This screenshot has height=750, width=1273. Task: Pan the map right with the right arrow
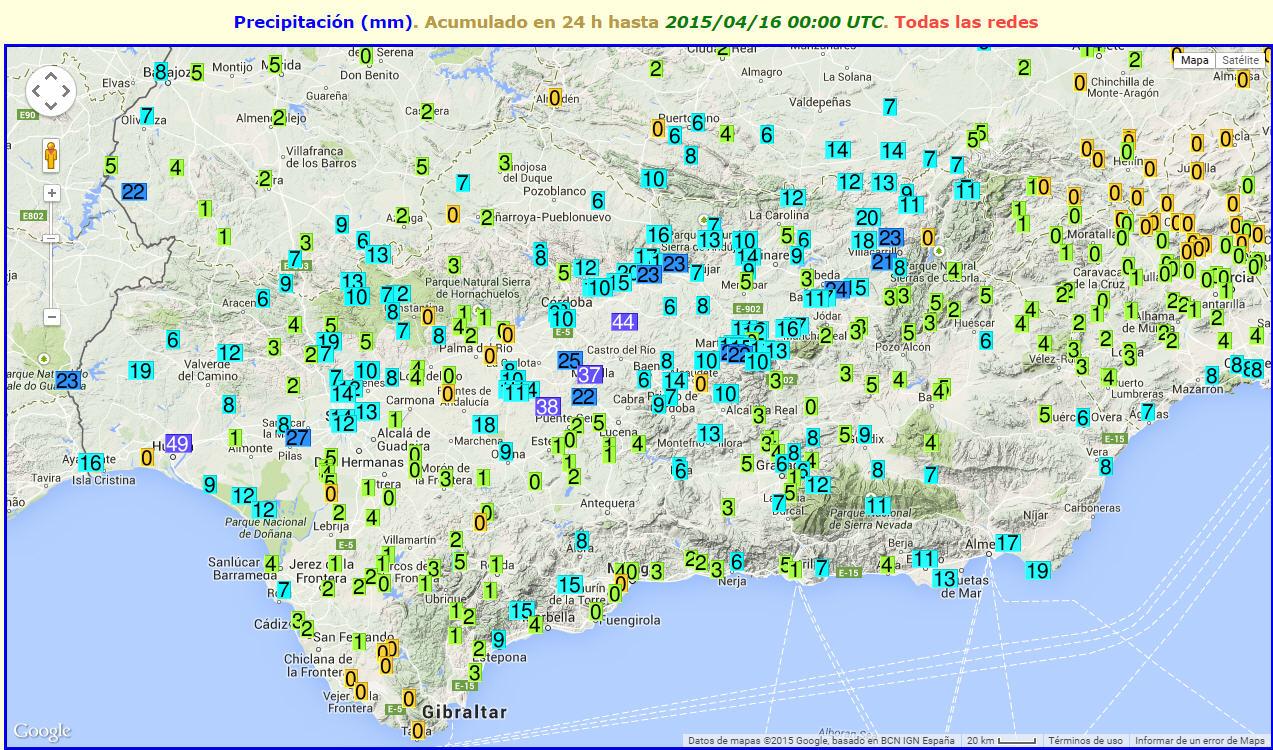66,91
